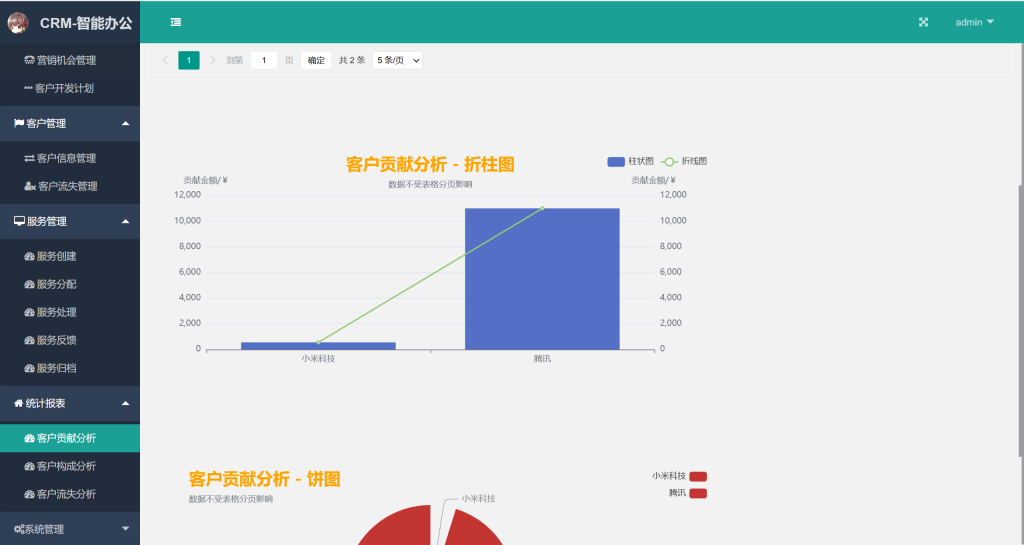Viewport: 1024px width, 545px height.
Task: Click the 腾讯 bar in chart
Action: pos(542,279)
